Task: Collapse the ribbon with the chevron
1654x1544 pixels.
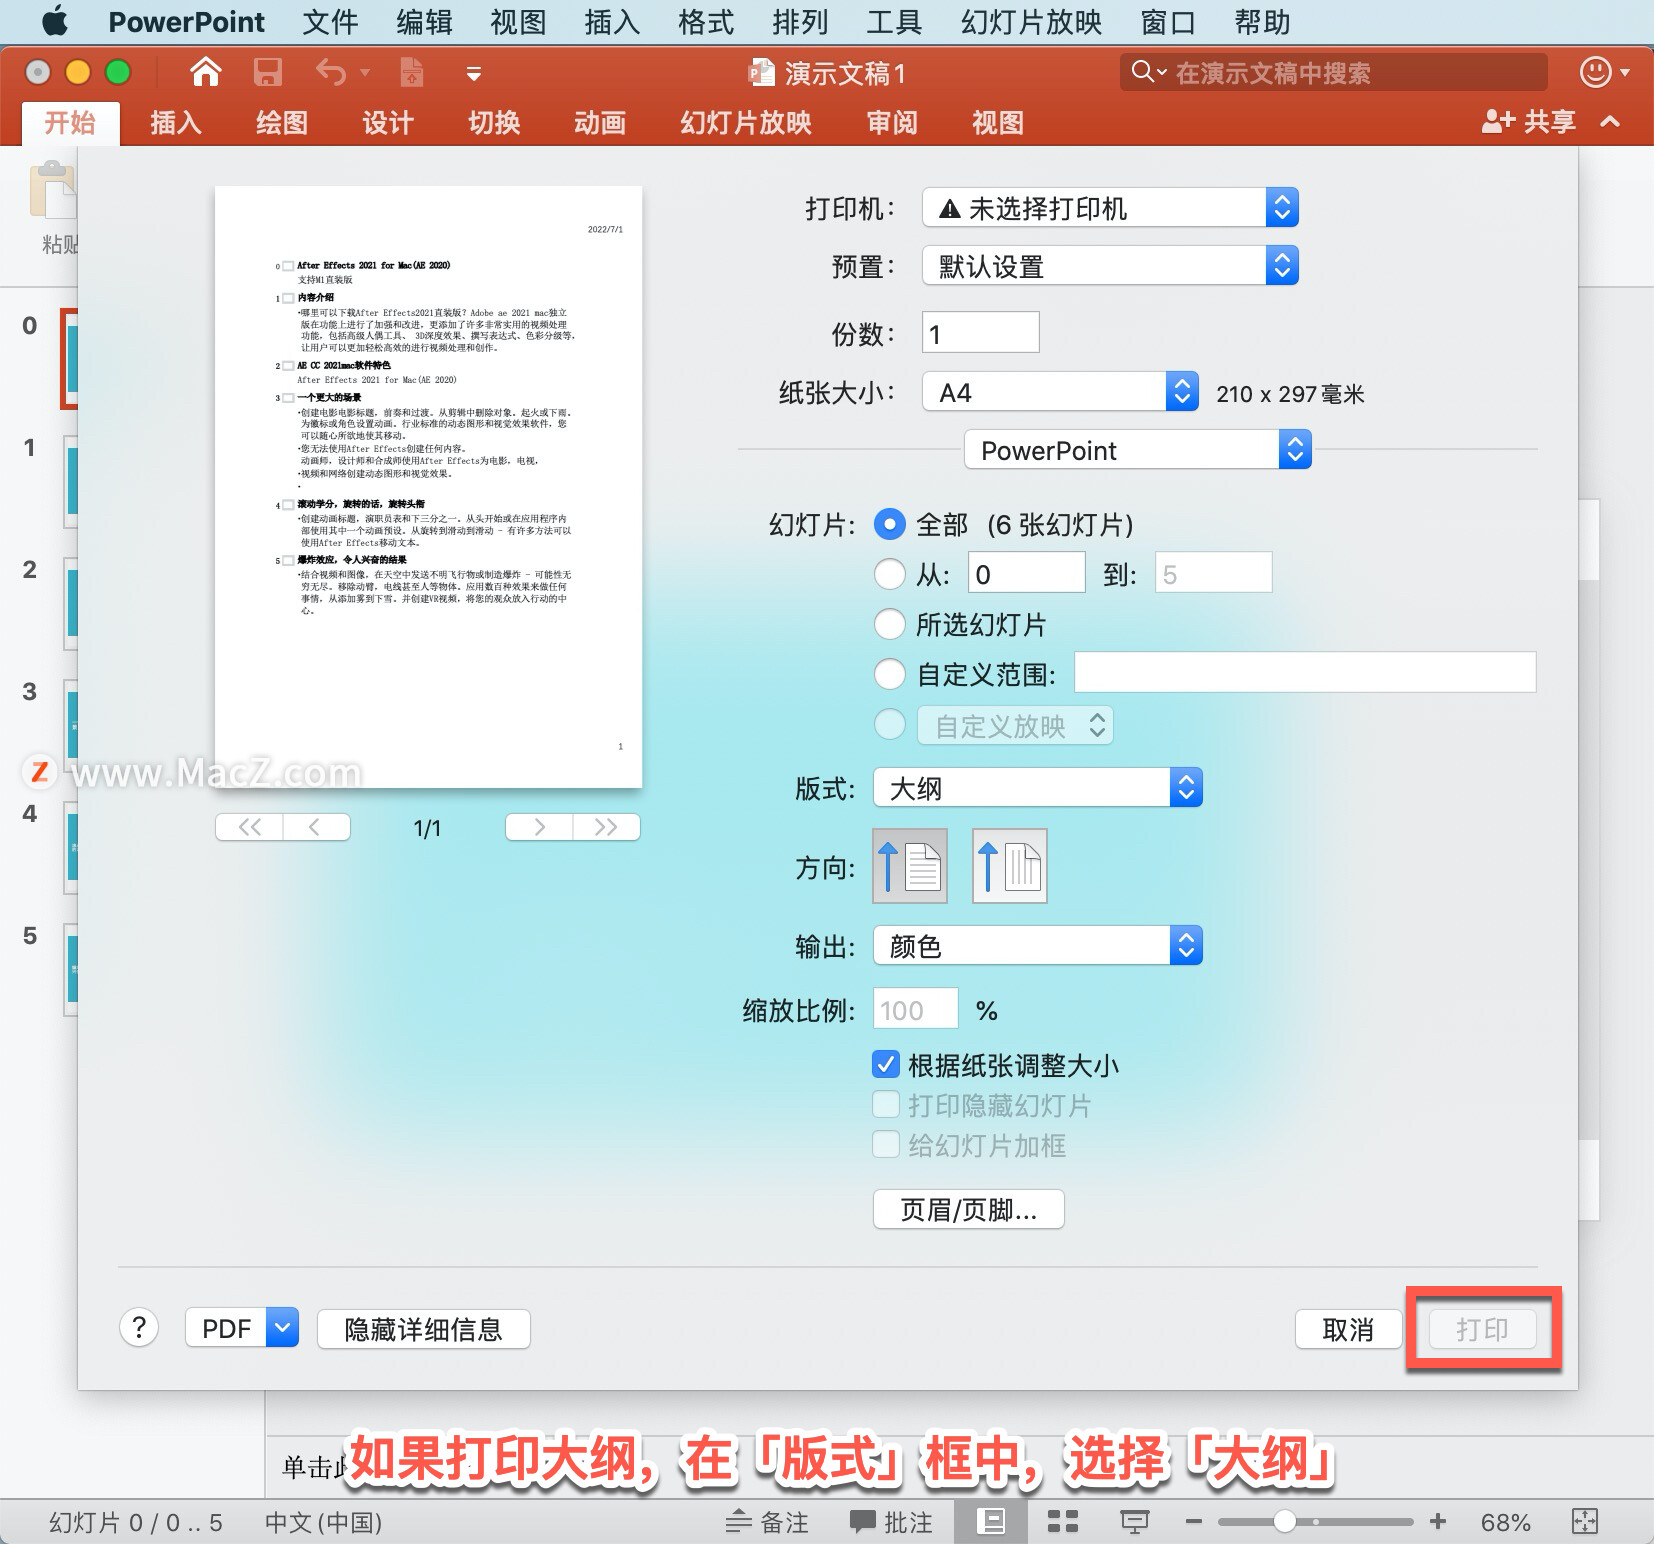Action: pyautogui.click(x=1610, y=122)
